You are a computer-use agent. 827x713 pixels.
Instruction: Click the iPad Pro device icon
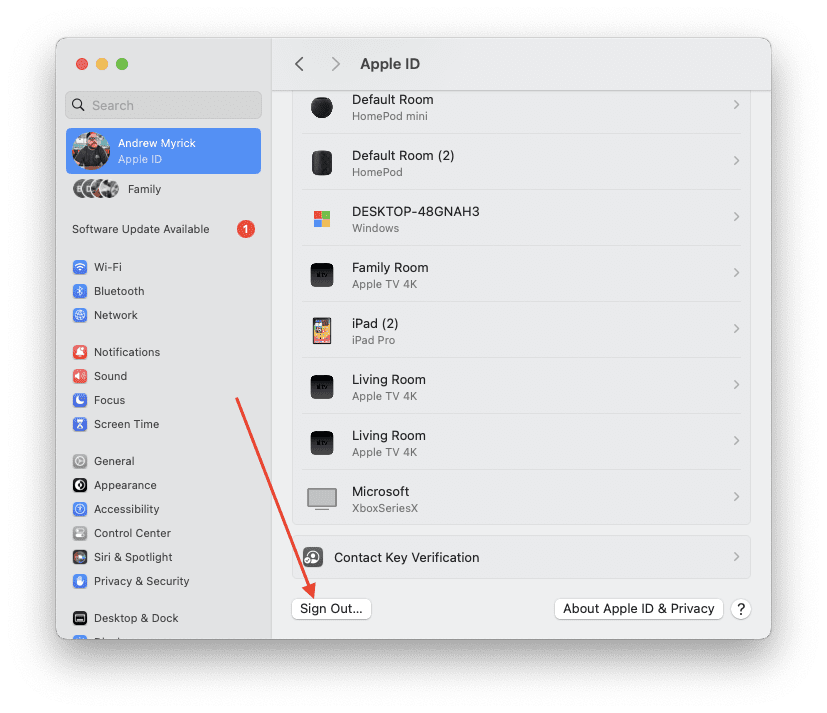click(x=322, y=331)
